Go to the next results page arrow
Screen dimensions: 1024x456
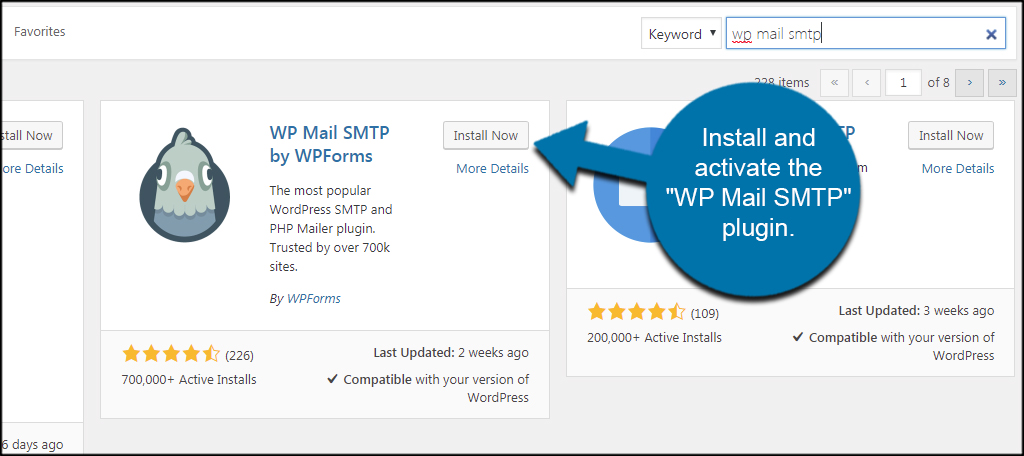click(x=969, y=83)
